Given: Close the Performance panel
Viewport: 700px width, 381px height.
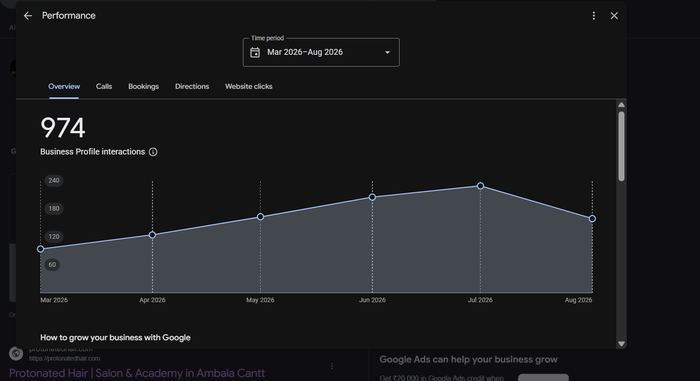Looking at the screenshot, I should [x=614, y=16].
